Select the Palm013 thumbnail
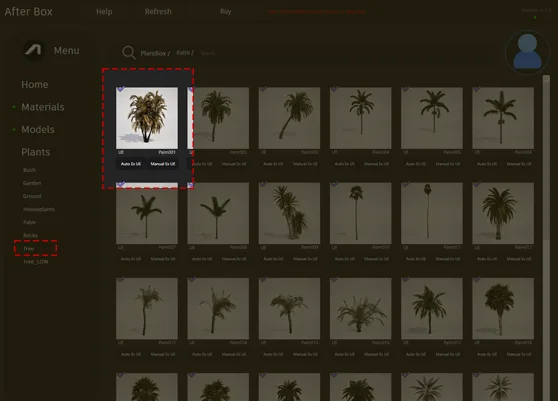 pyautogui.click(x=147, y=308)
